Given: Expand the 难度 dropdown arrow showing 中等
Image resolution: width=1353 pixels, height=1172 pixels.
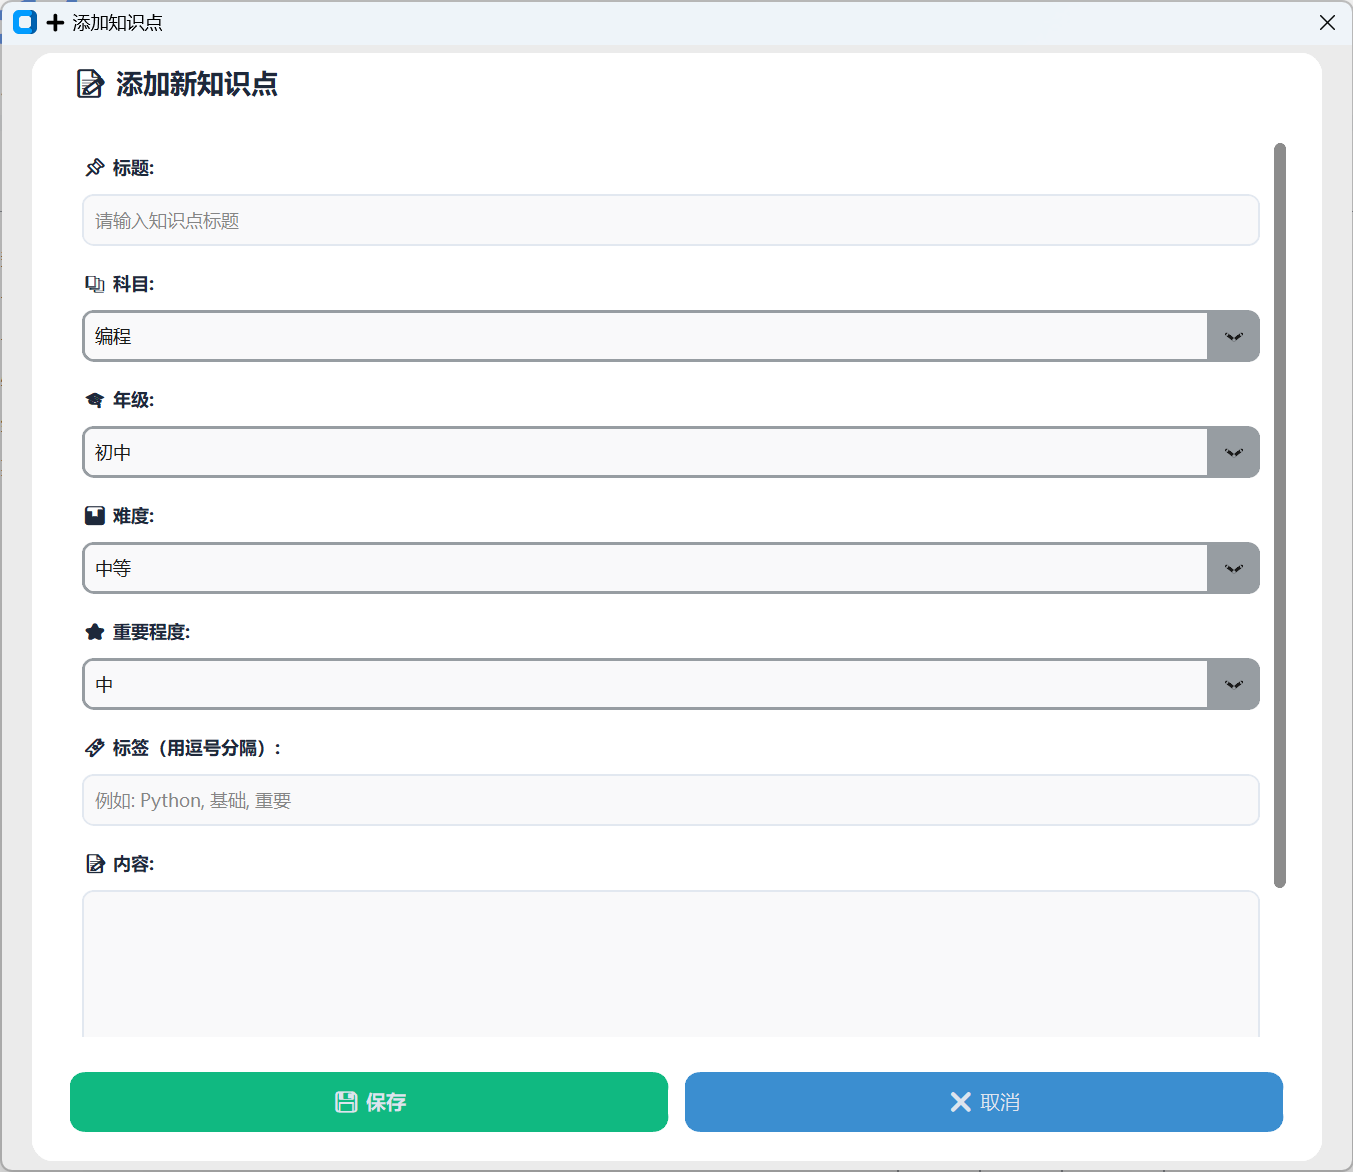Looking at the screenshot, I should coord(1233,568).
